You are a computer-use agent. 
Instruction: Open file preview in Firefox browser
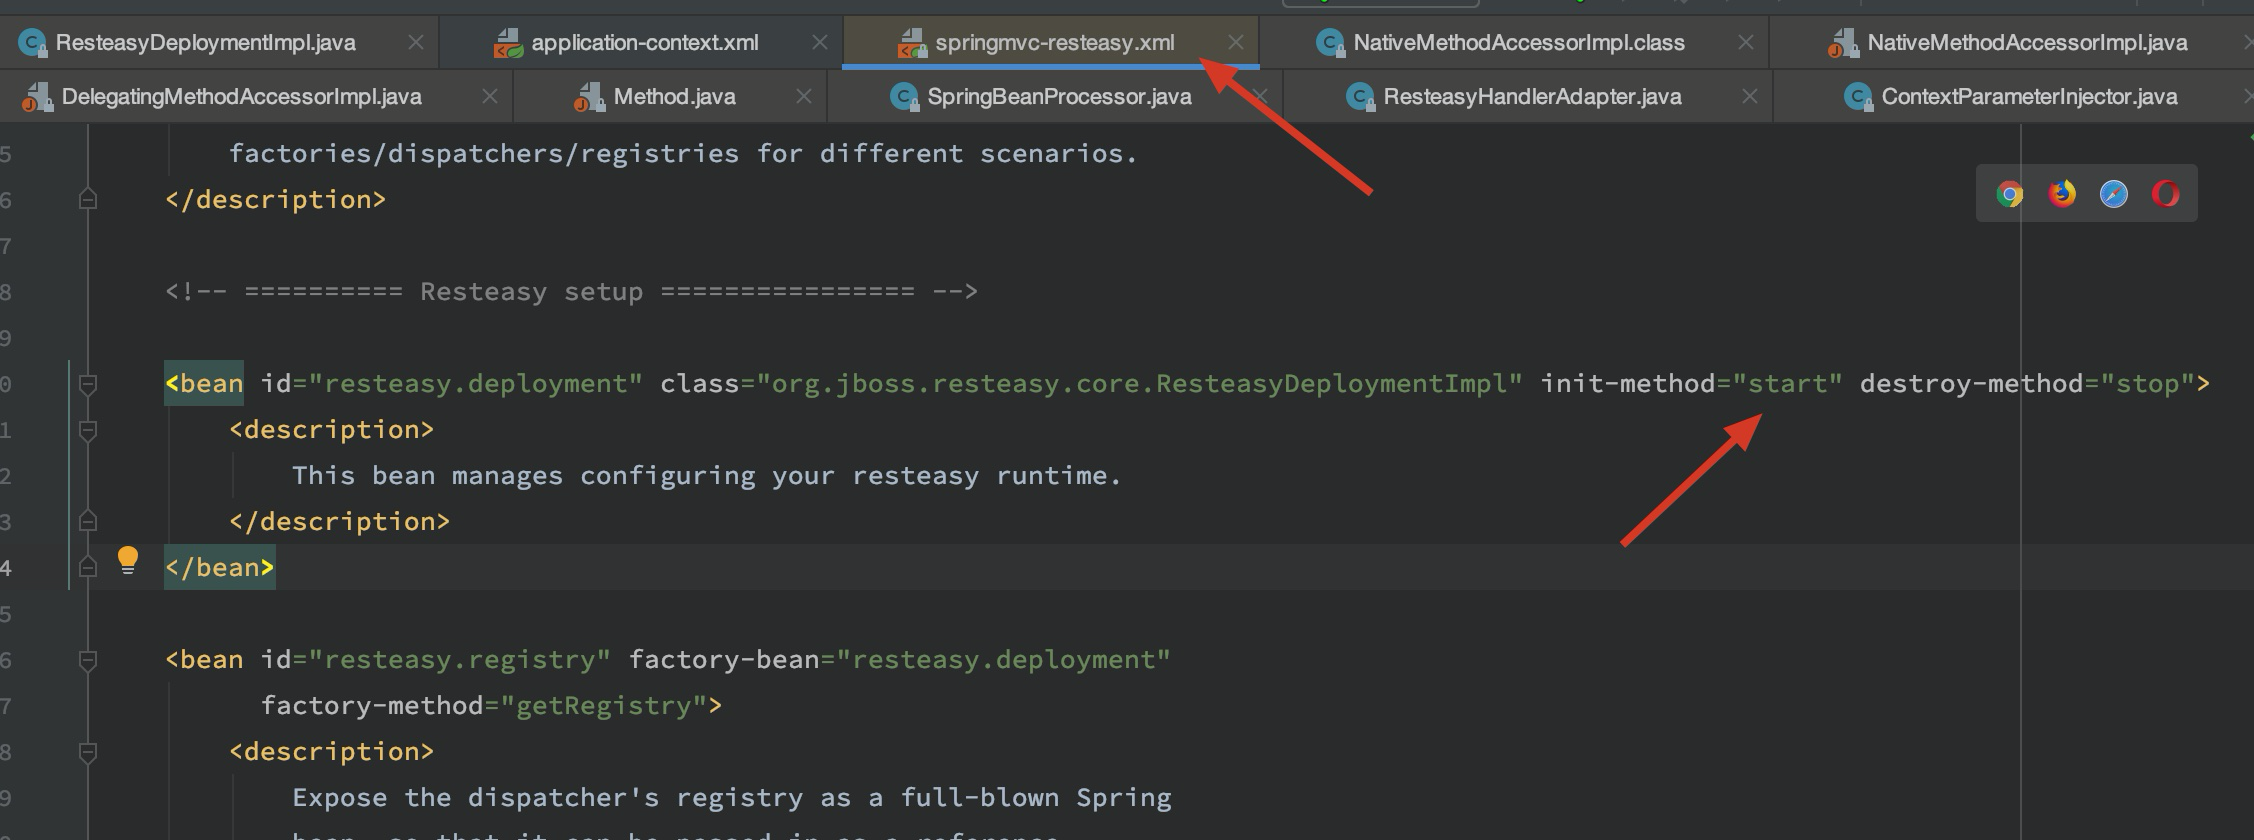pos(2061,194)
